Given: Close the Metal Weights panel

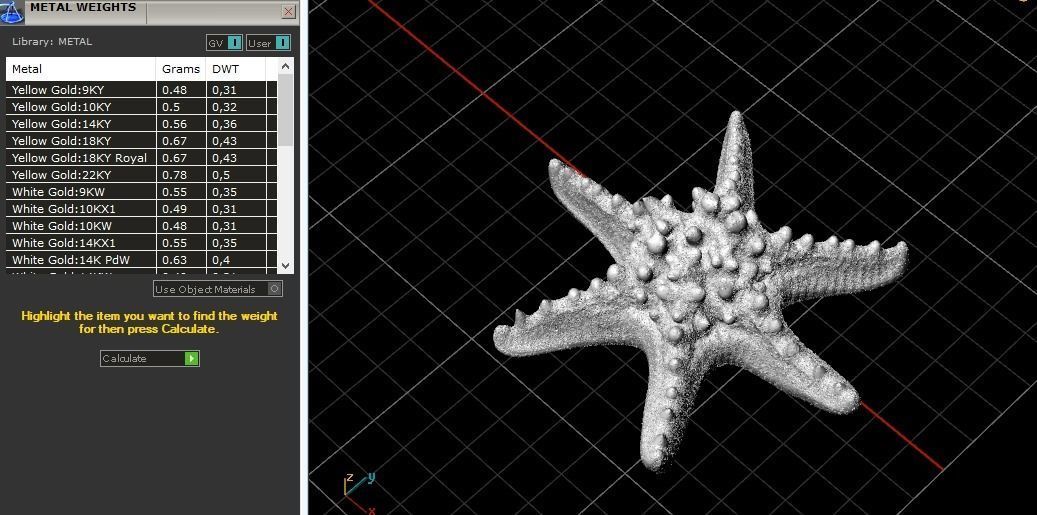Looking at the screenshot, I should [288, 11].
